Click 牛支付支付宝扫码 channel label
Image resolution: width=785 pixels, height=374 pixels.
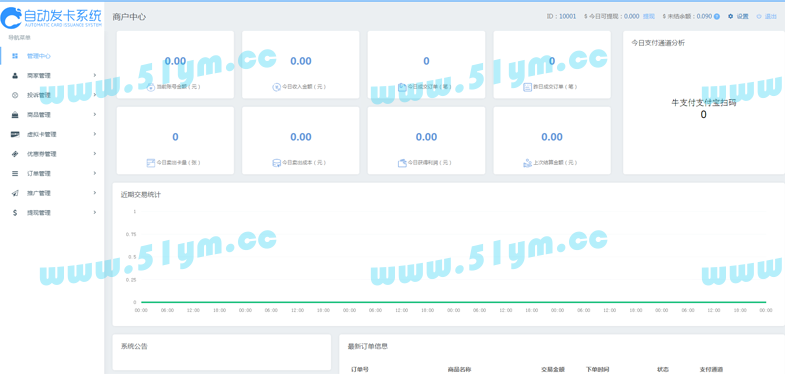pos(703,103)
